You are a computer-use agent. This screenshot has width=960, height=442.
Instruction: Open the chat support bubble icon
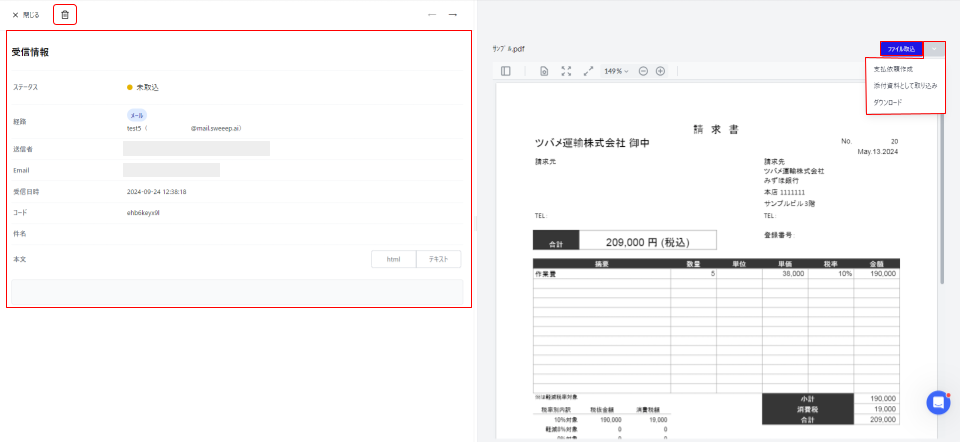[x=938, y=402]
